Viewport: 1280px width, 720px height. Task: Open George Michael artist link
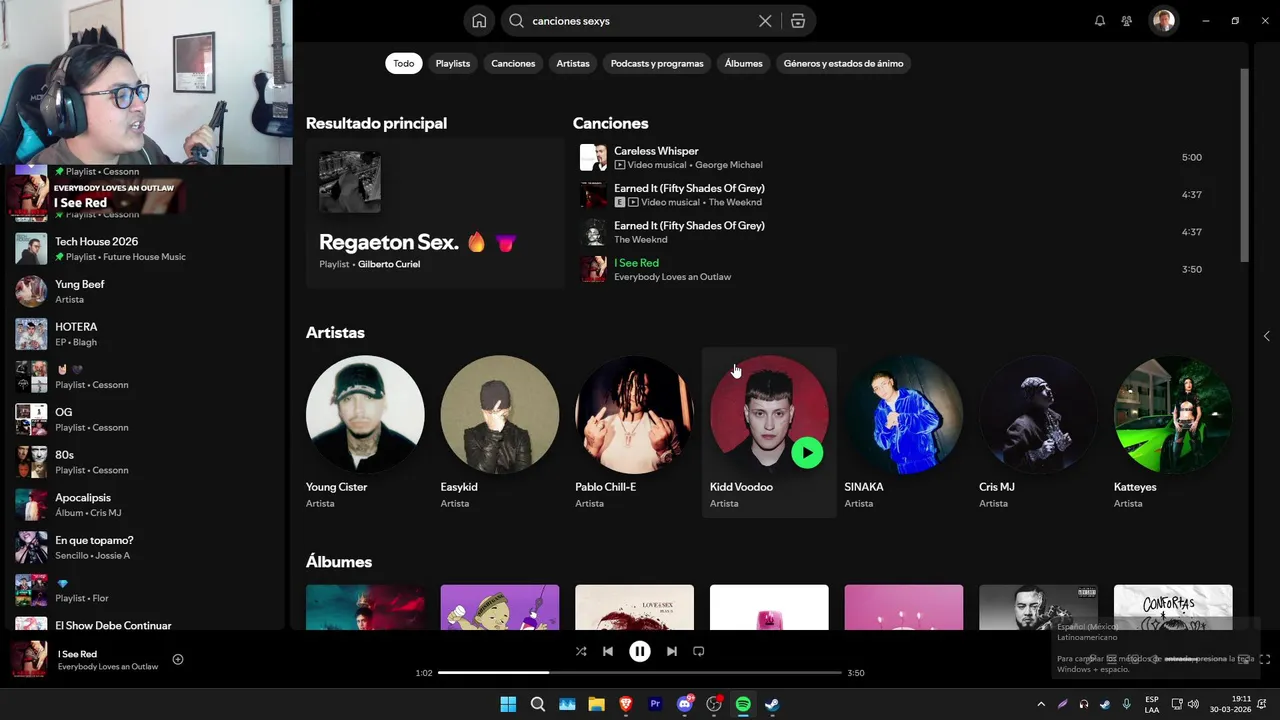[x=729, y=165]
